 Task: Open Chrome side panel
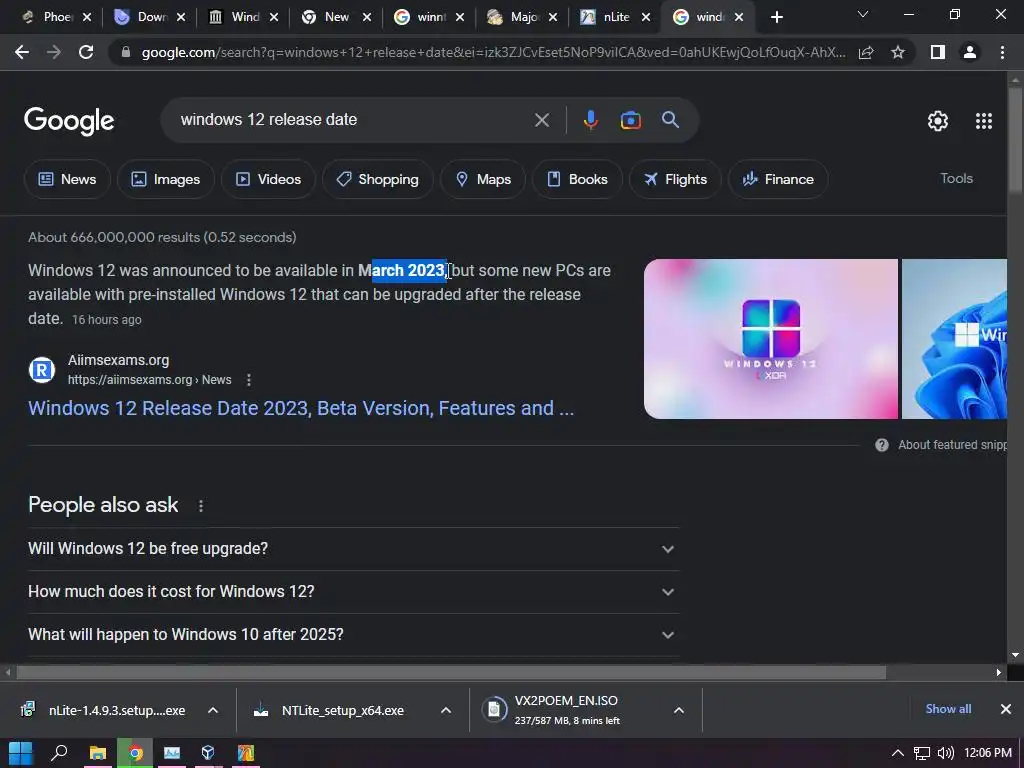[938, 52]
